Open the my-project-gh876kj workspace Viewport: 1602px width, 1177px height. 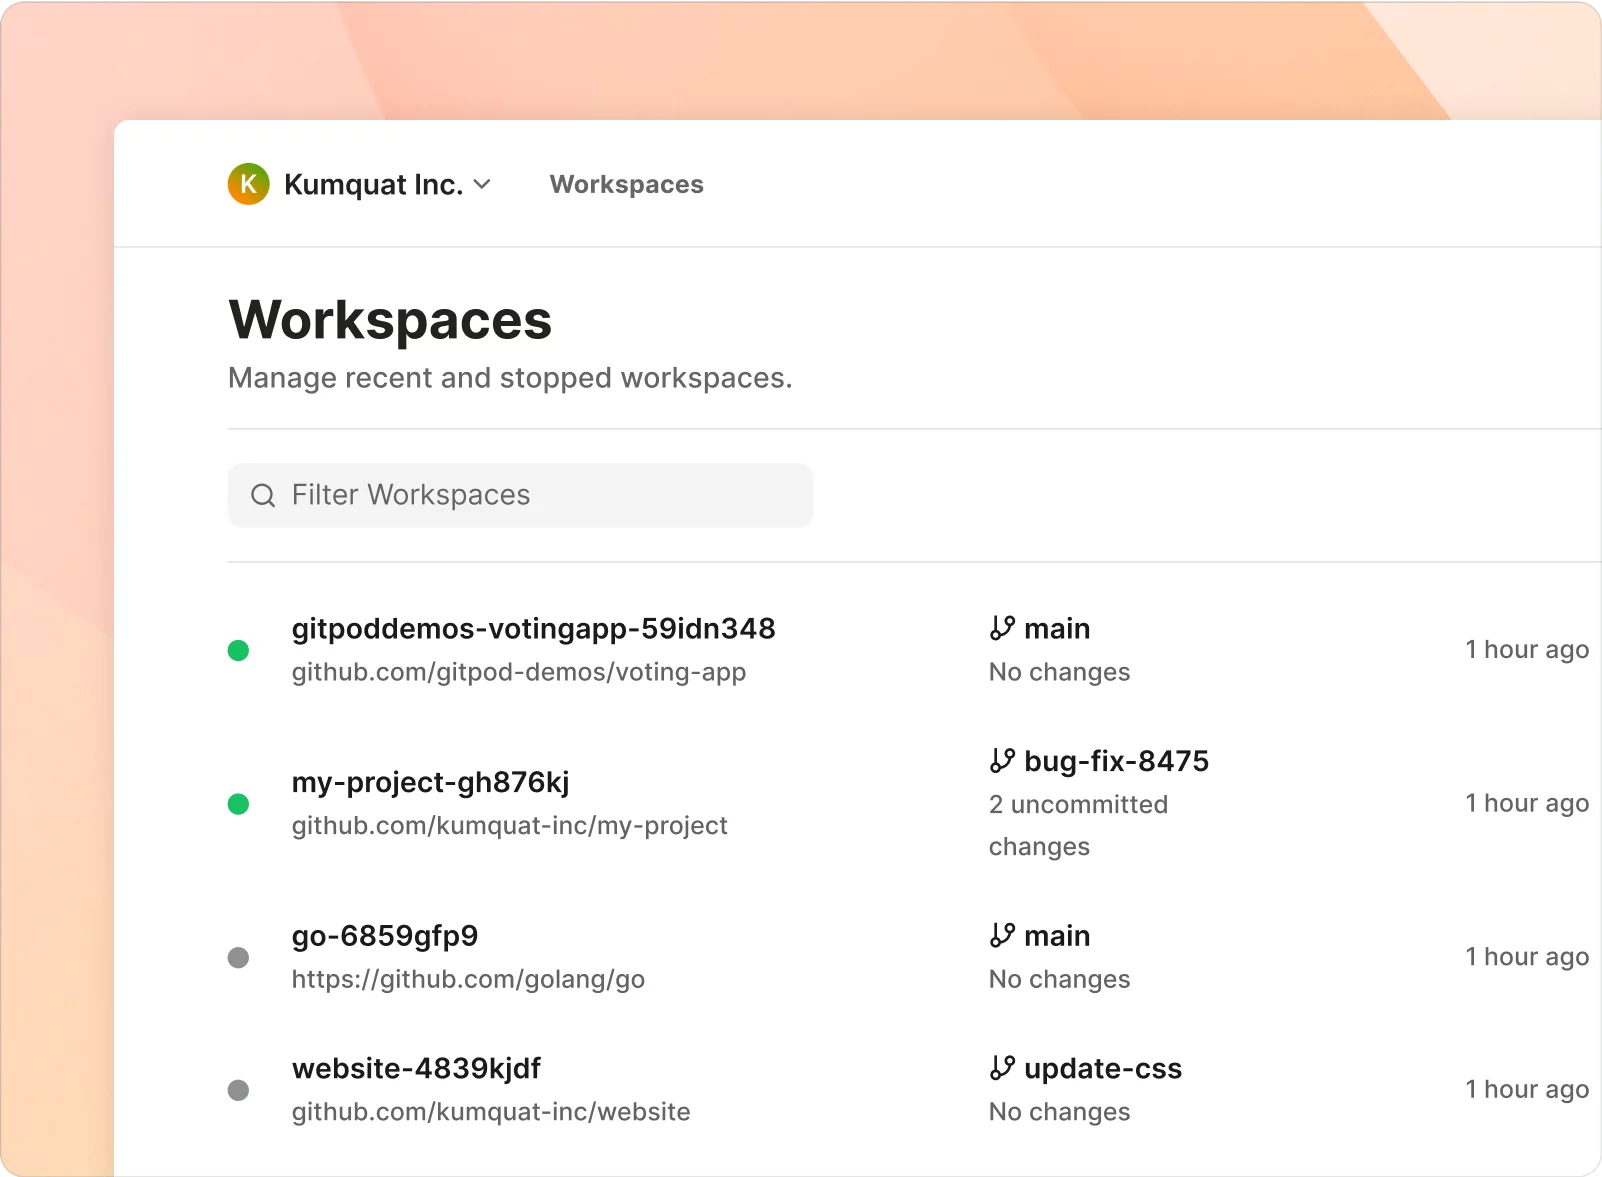[x=430, y=782]
